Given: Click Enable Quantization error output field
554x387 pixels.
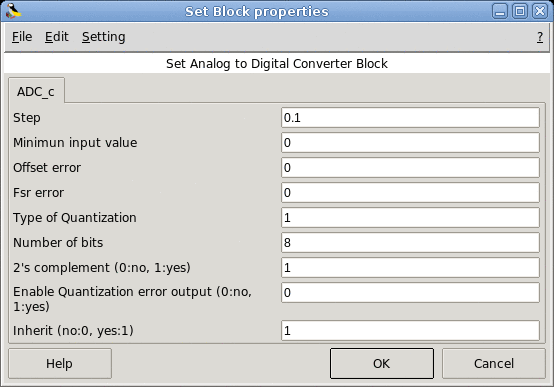Looking at the screenshot, I should [410, 293].
